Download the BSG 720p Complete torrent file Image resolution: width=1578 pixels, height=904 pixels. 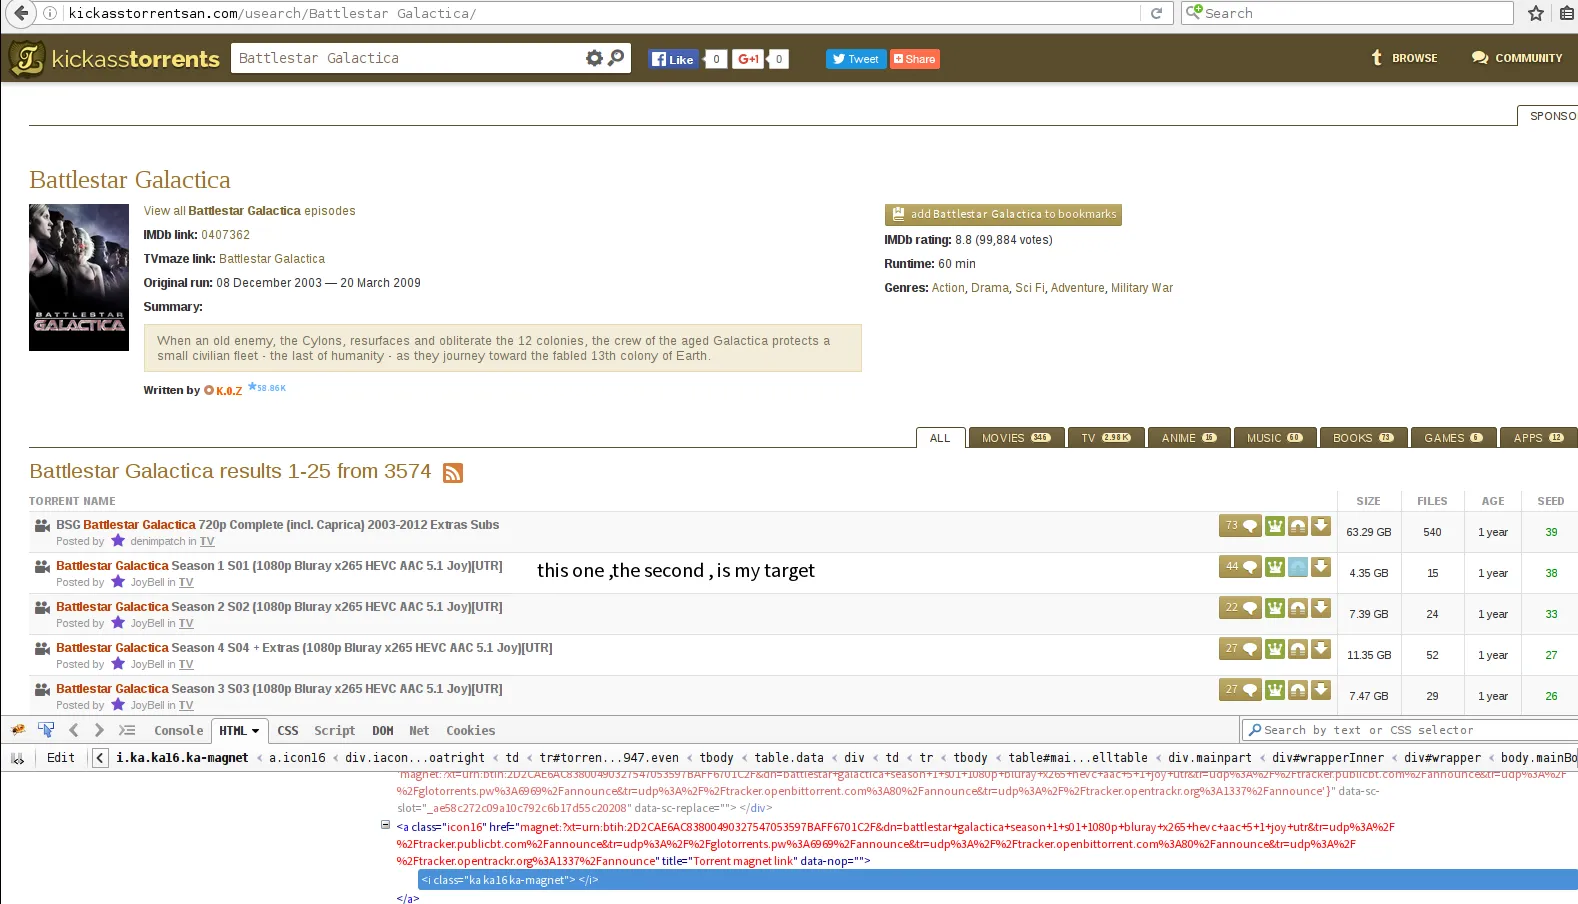coord(1321,526)
